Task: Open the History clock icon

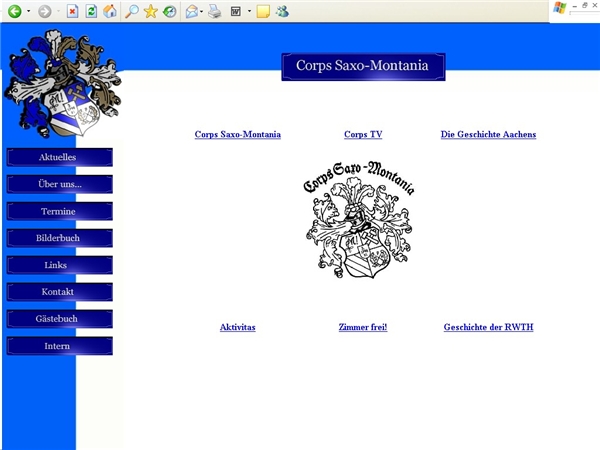Action: 170,11
